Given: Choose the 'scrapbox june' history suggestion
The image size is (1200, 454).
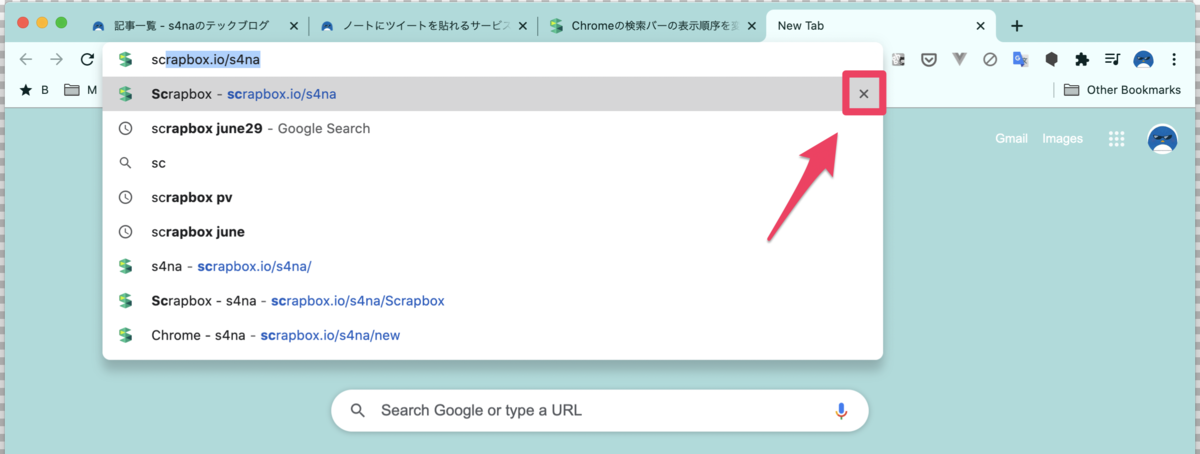Looking at the screenshot, I should pos(492,232).
